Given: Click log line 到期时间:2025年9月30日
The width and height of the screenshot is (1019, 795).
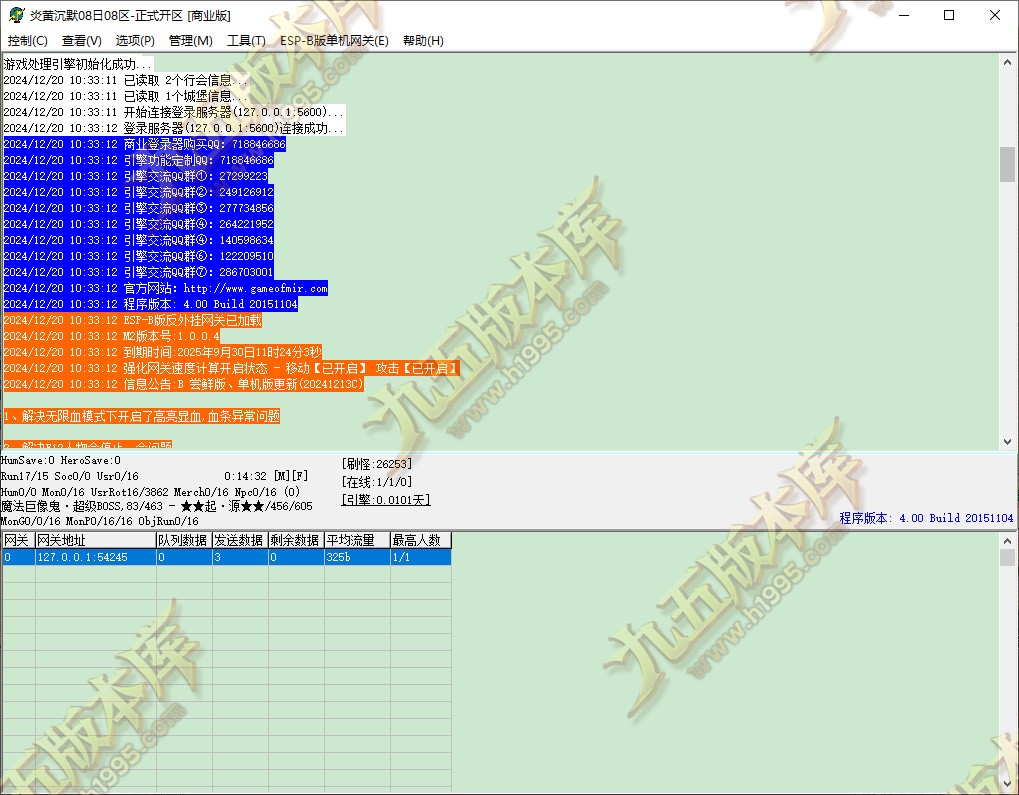Looking at the screenshot, I should click(162, 352).
